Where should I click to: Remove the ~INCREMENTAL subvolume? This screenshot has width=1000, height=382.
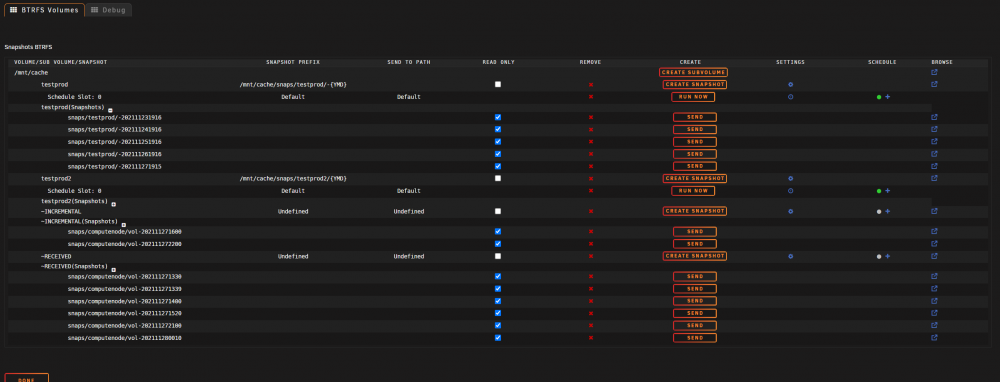pos(591,211)
